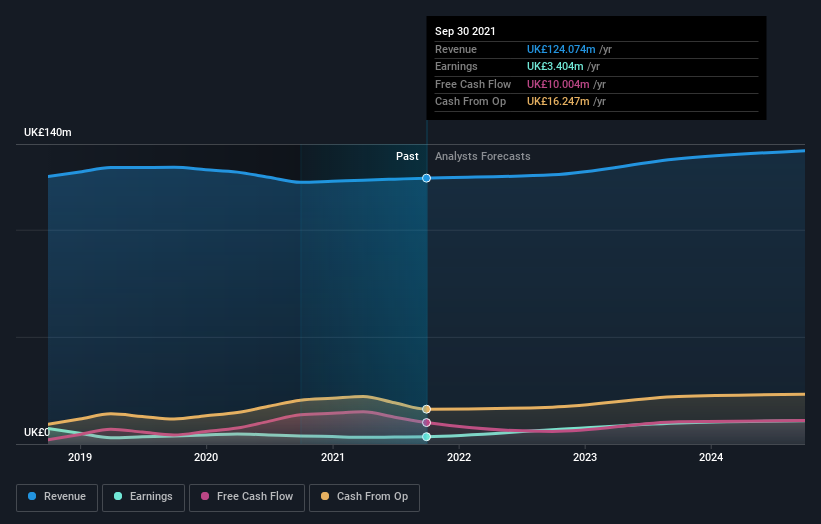
Task: Toggle the Cash From Op legend button
Action: tap(364, 497)
